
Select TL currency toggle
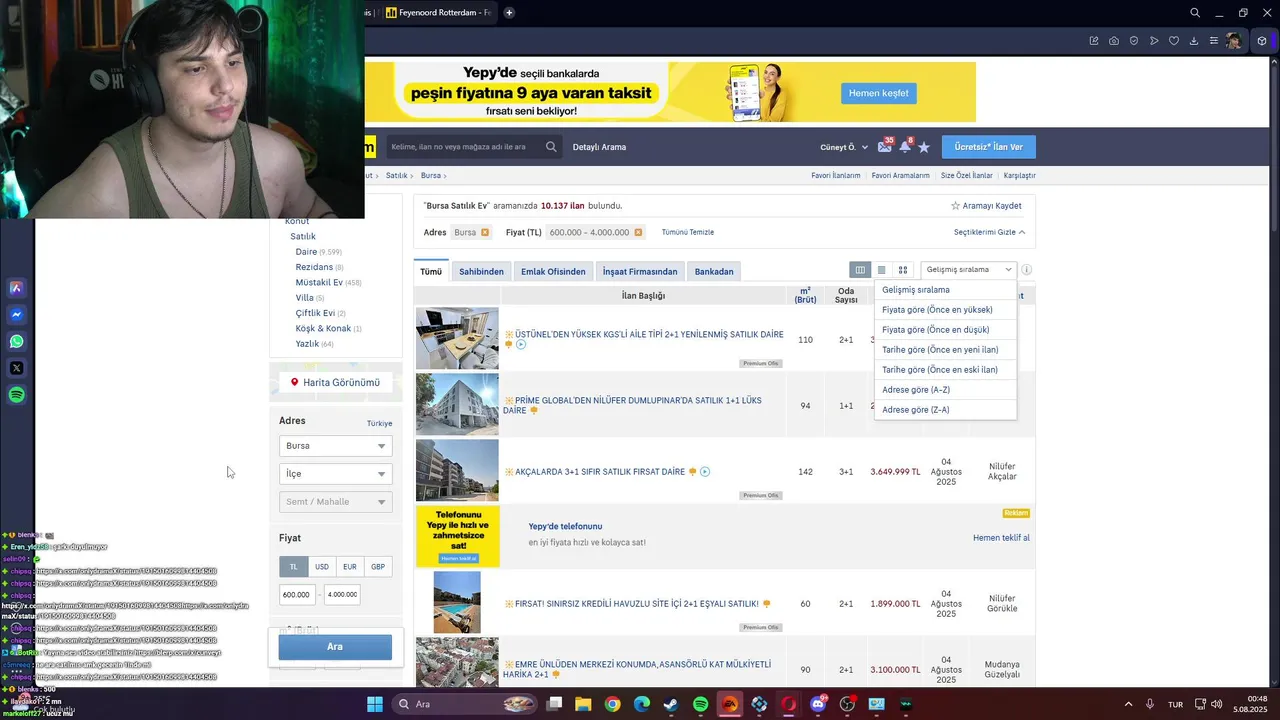294,566
